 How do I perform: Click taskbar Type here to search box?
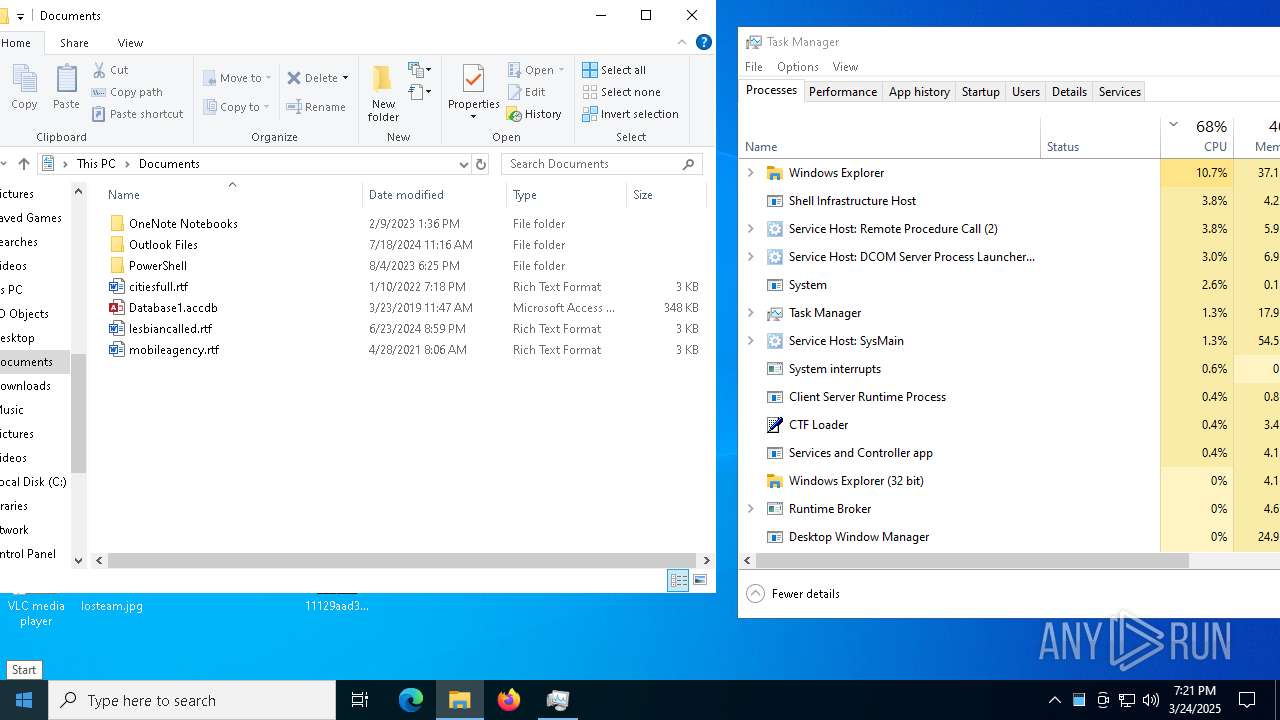coord(192,700)
